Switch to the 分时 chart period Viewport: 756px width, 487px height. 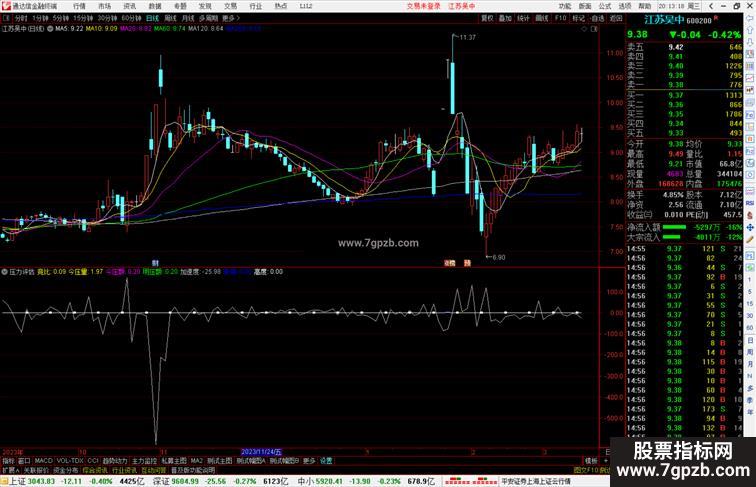(x=21, y=18)
